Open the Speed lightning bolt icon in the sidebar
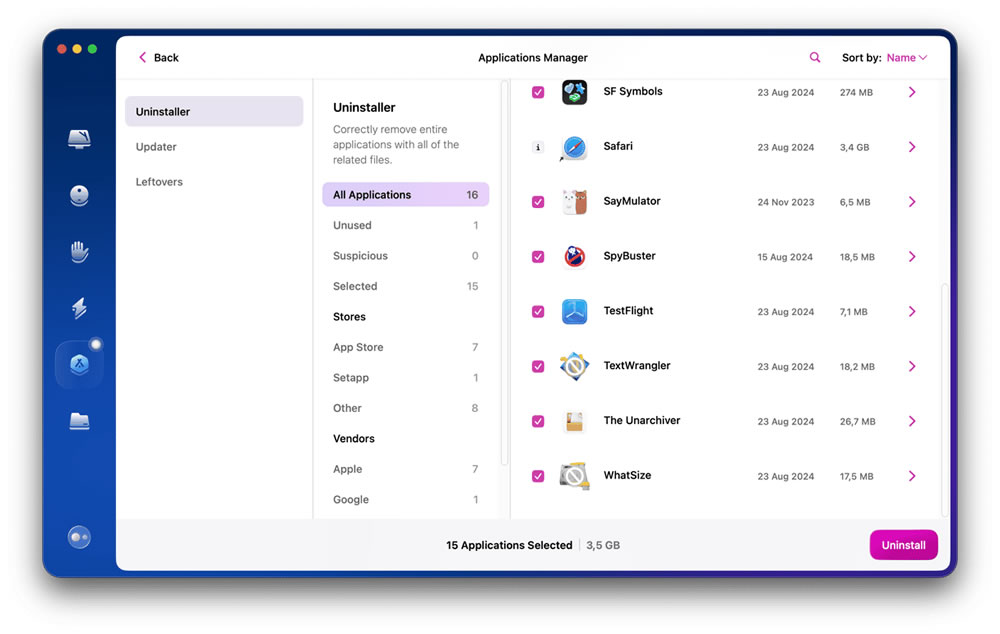The width and height of the screenshot is (1000, 634). tap(79, 308)
